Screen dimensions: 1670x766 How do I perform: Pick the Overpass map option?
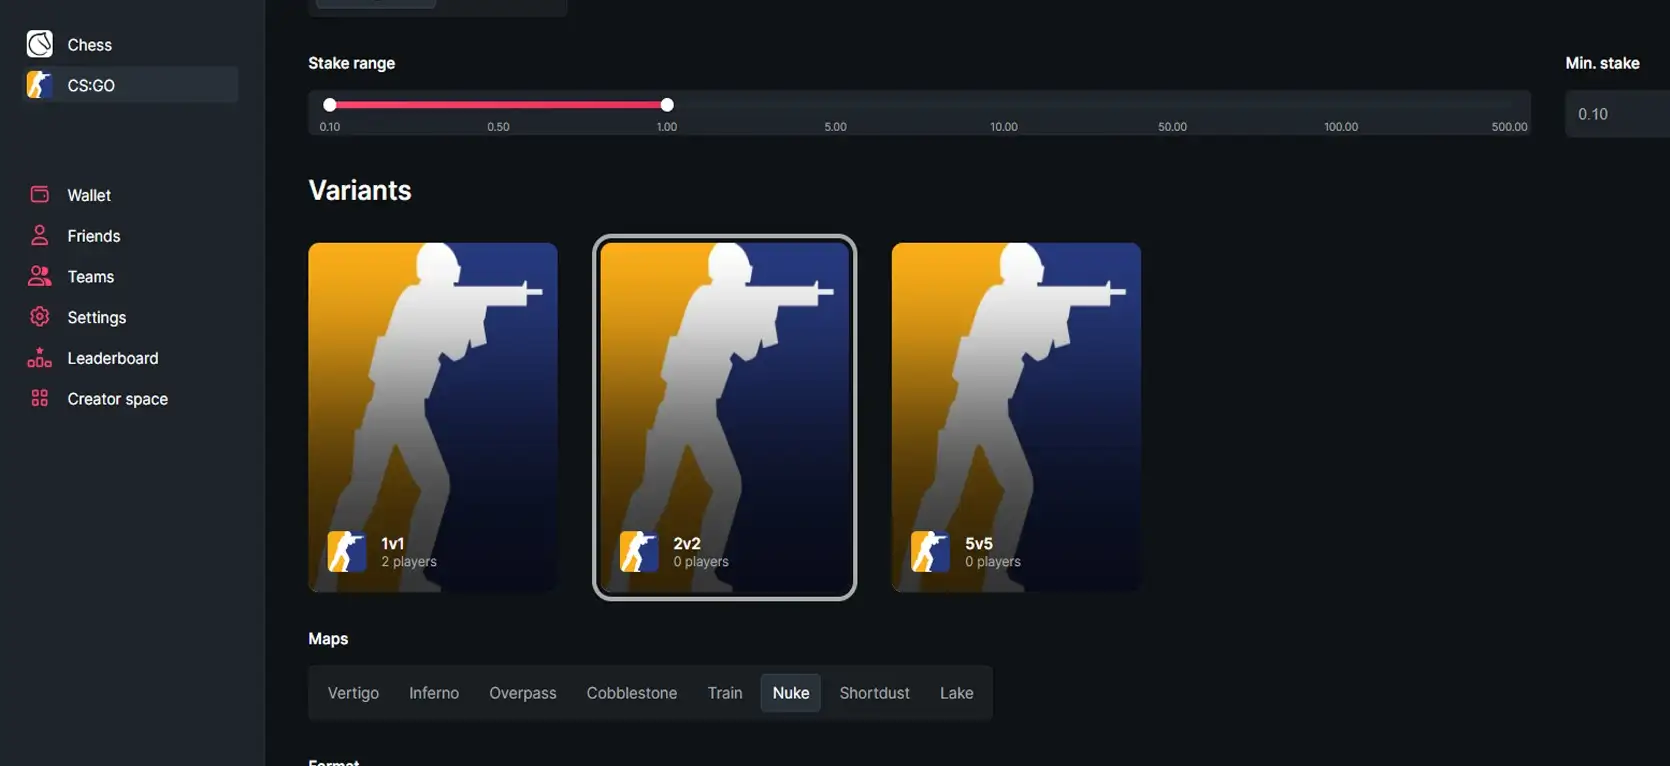[522, 693]
